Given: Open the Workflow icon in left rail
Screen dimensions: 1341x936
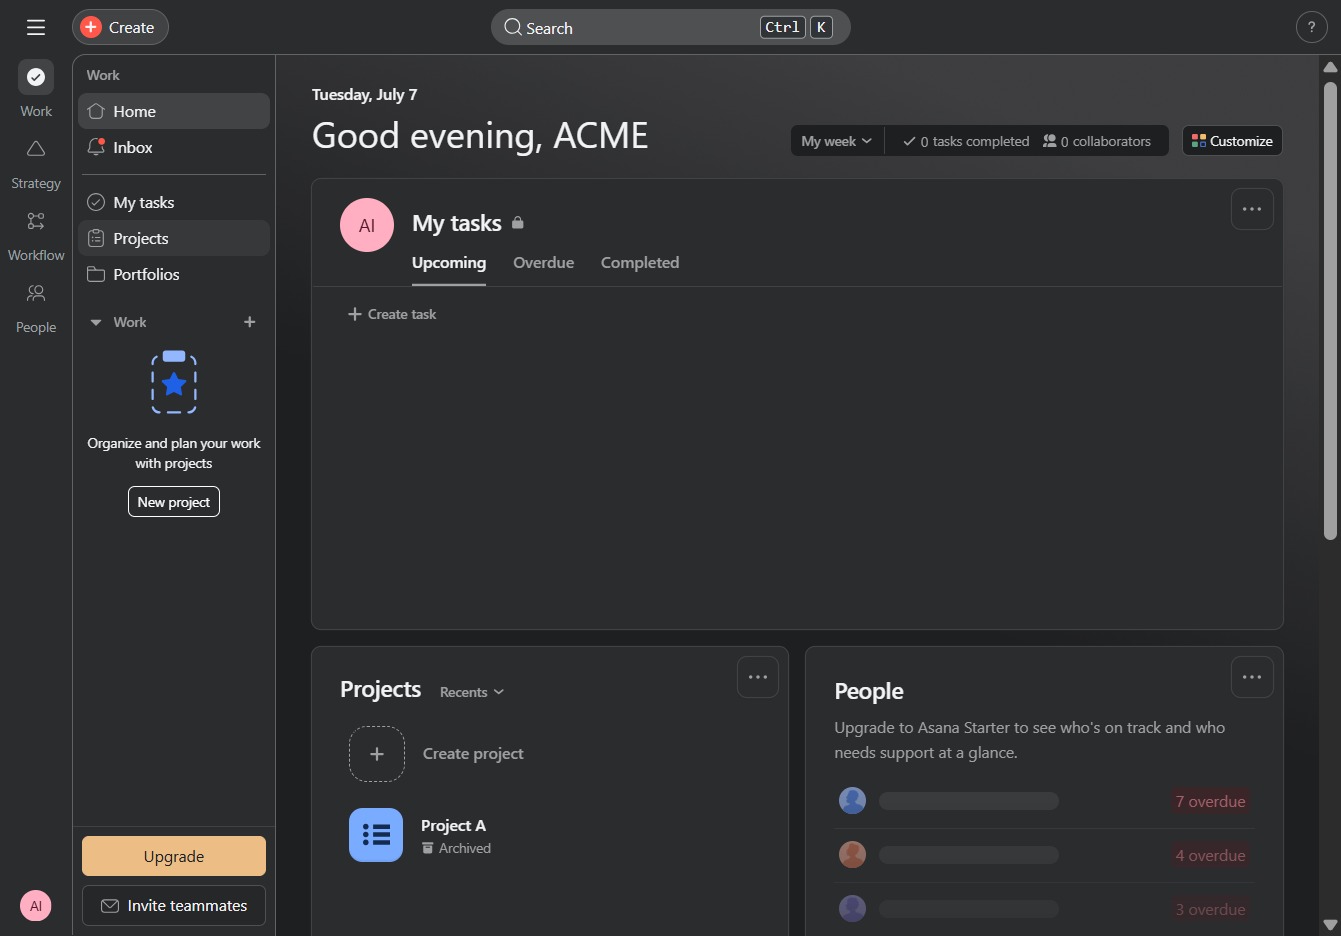Looking at the screenshot, I should (x=36, y=221).
